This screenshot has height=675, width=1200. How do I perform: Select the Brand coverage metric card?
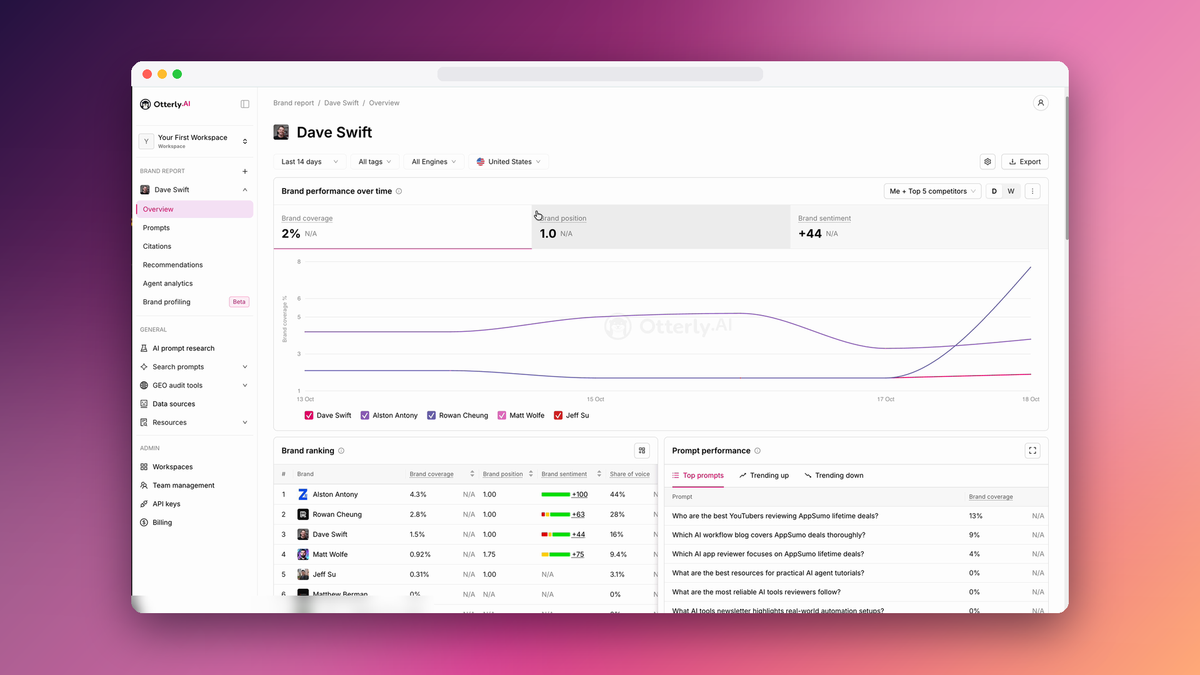[402, 227]
